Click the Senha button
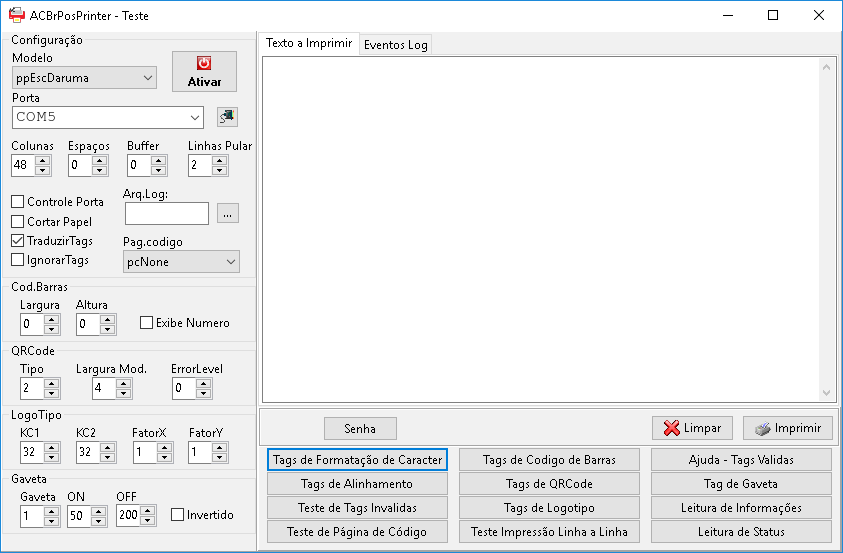This screenshot has height=553, width=843. point(360,428)
